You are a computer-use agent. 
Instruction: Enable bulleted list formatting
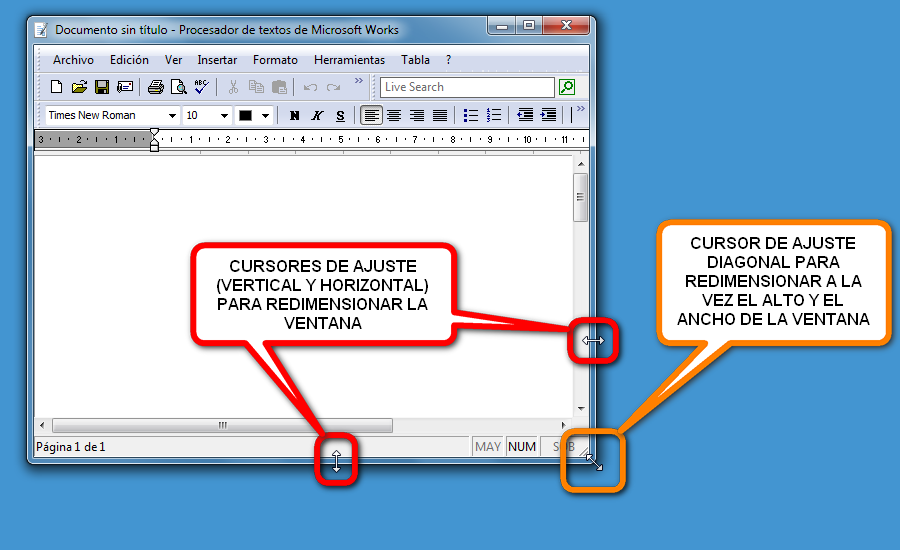tap(471, 115)
